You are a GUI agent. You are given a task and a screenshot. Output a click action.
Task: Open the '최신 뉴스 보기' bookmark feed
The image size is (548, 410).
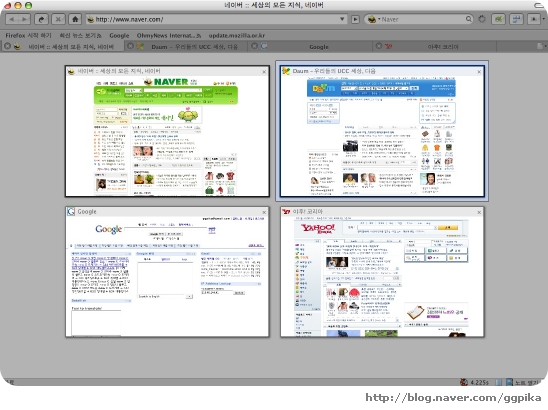(80, 35)
